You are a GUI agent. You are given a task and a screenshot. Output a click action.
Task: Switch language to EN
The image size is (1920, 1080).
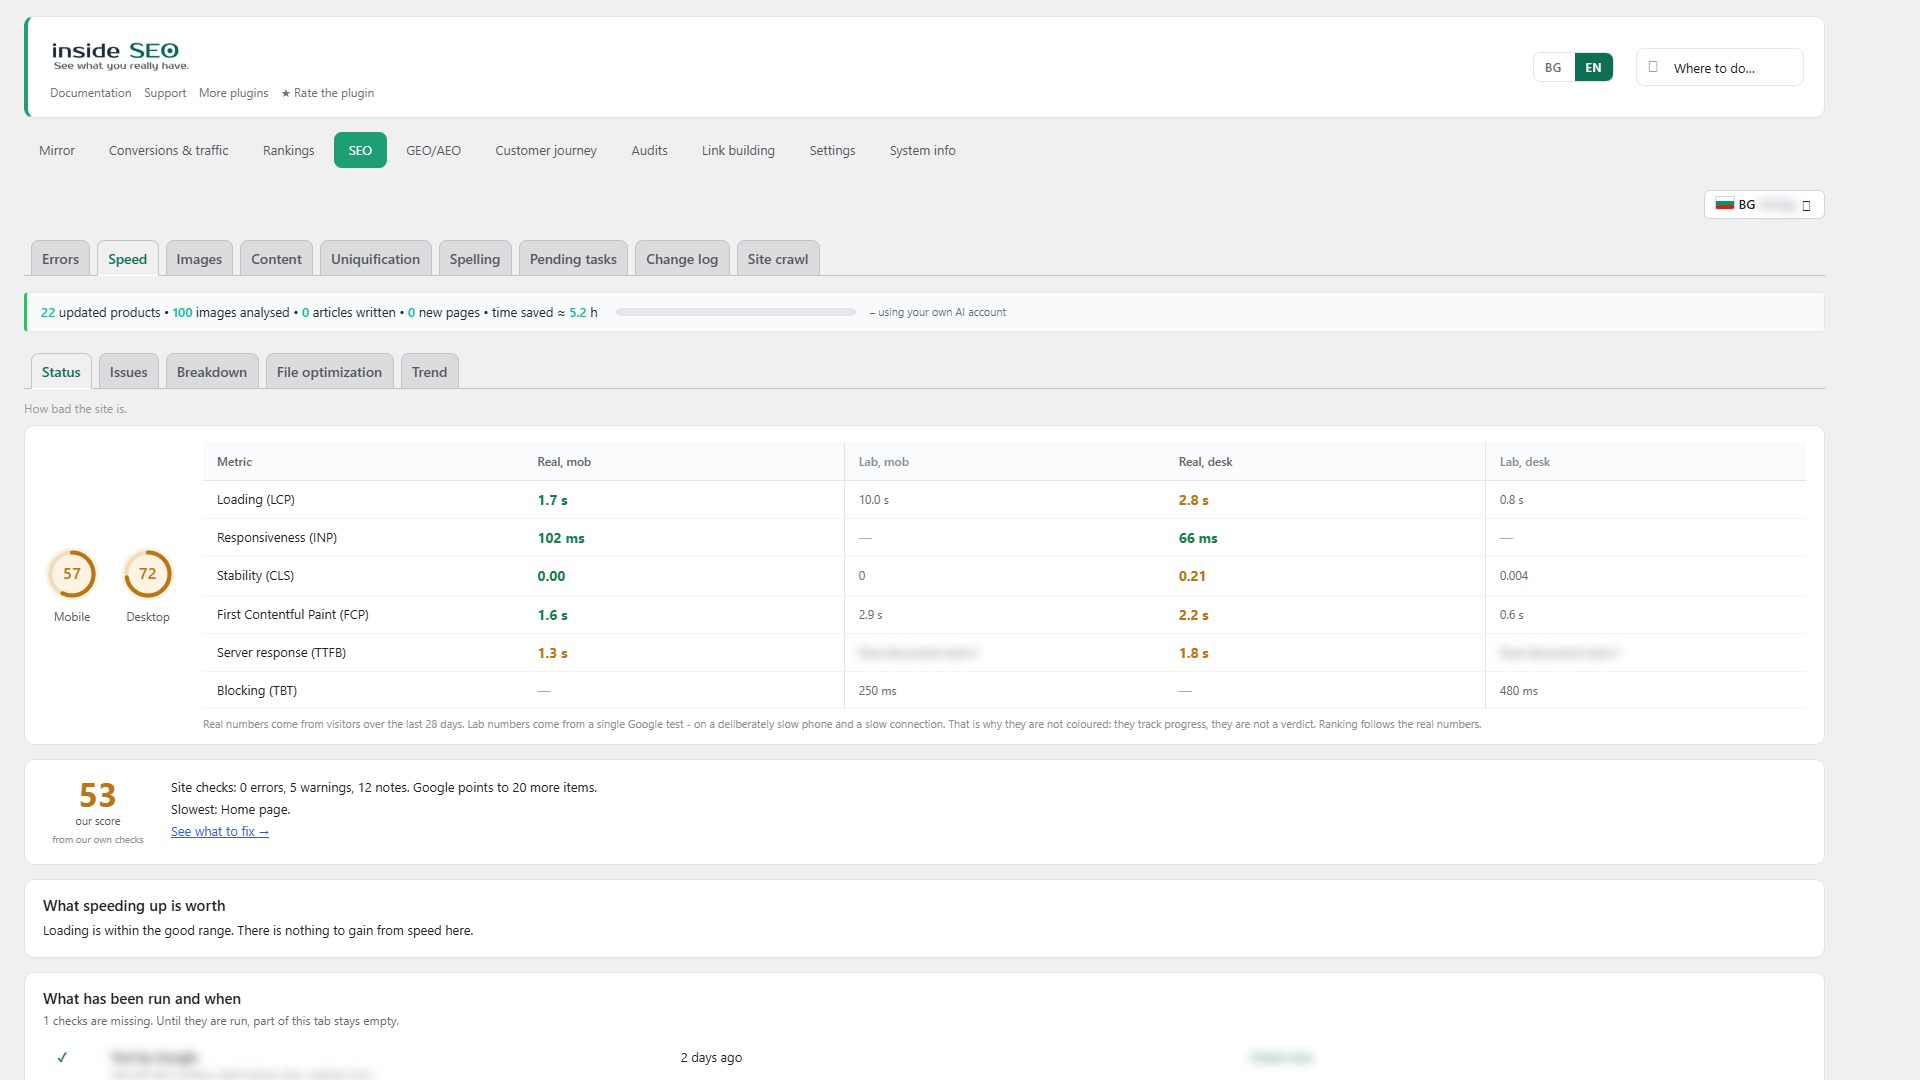click(1593, 67)
